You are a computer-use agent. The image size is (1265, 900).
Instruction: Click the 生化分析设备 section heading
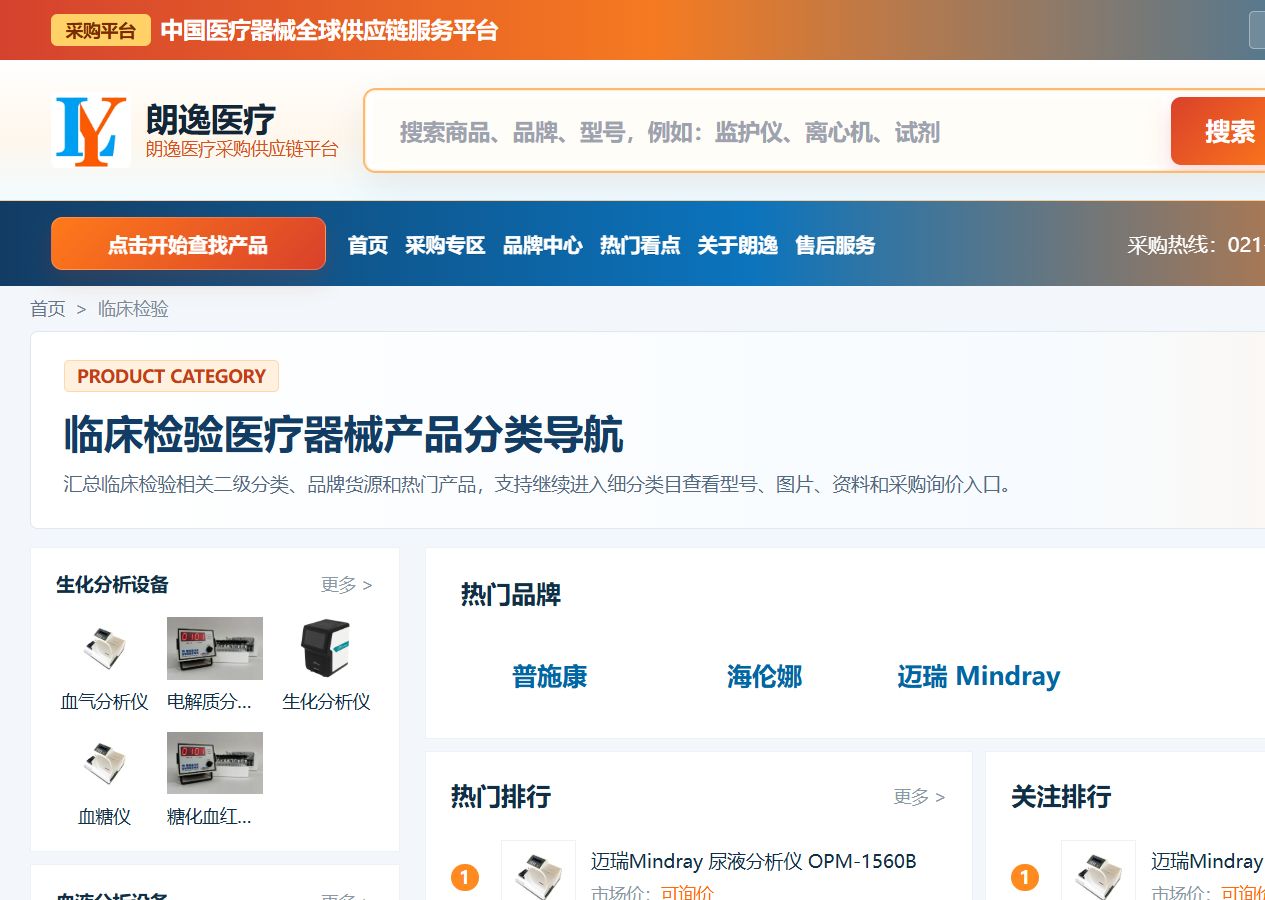(112, 585)
